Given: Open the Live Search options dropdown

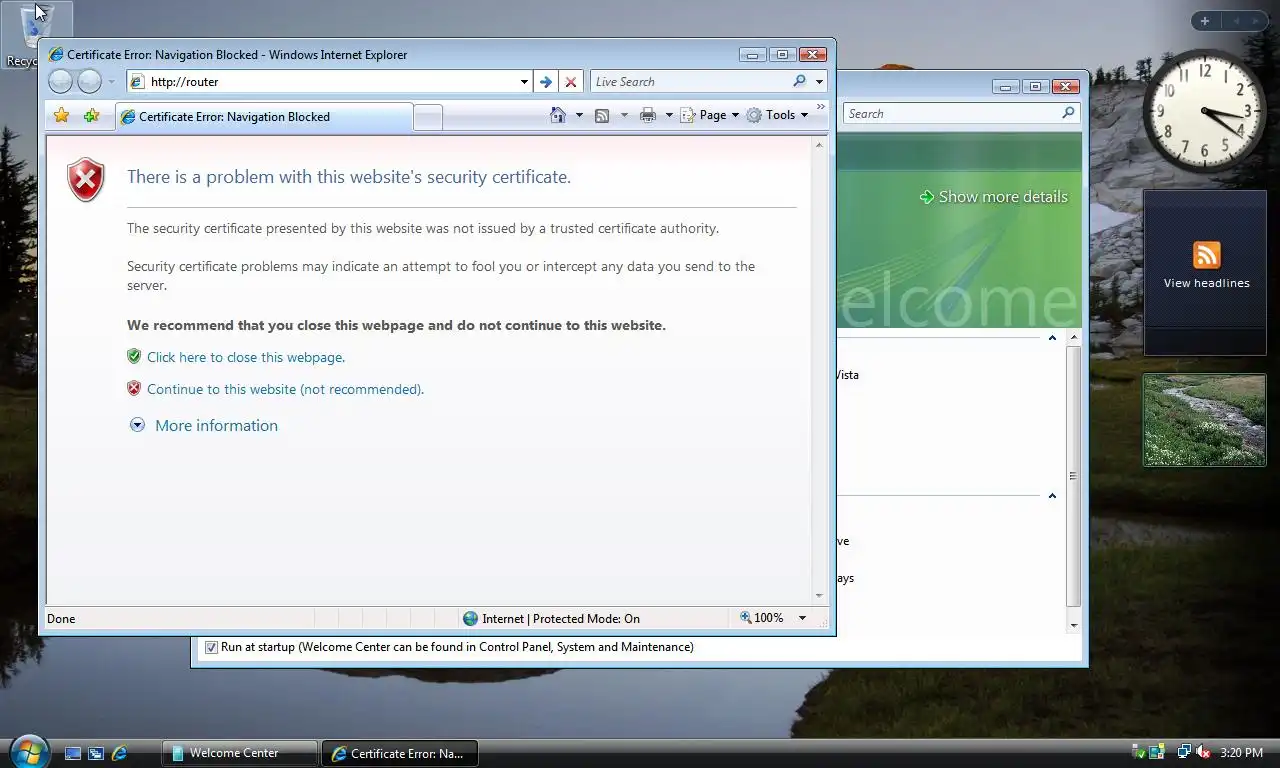Looking at the screenshot, I should point(819,82).
